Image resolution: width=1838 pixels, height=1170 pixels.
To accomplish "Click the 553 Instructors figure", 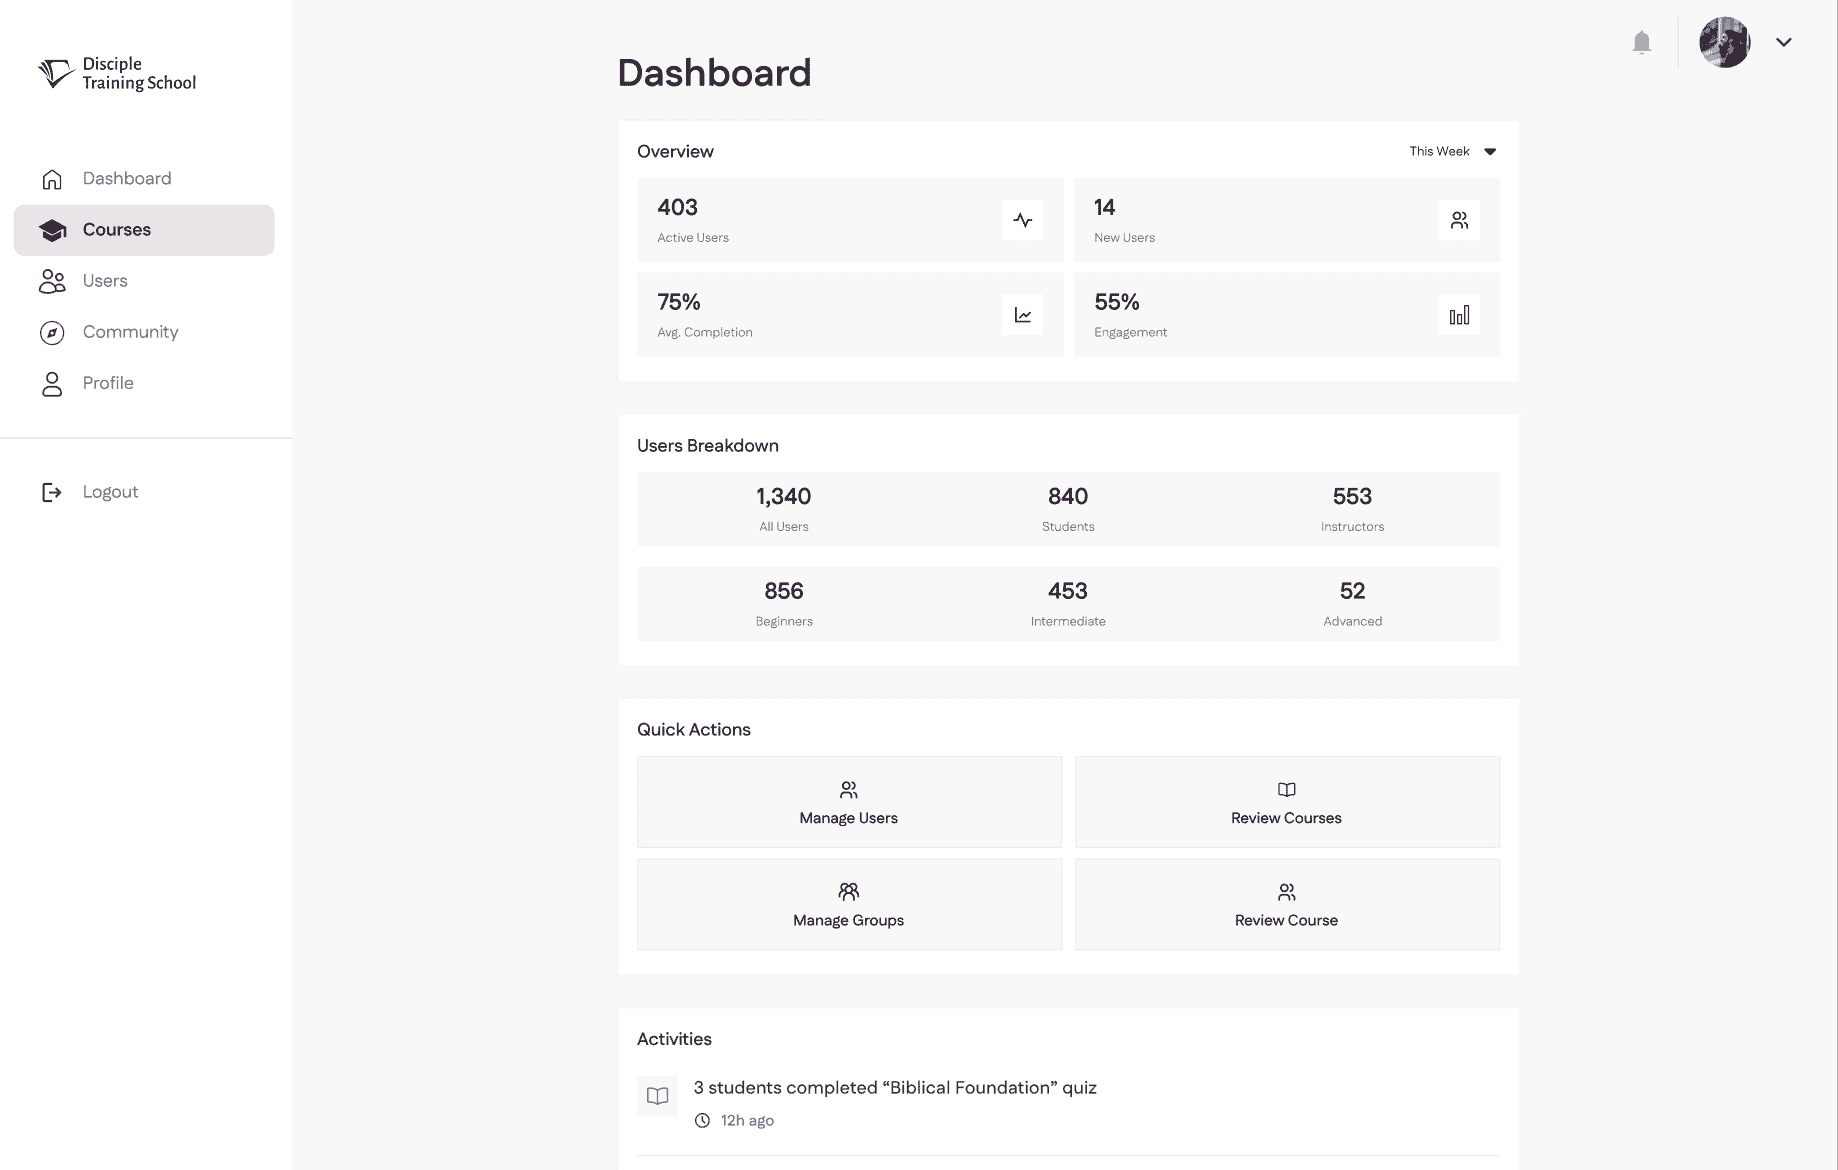I will coord(1352,509).
